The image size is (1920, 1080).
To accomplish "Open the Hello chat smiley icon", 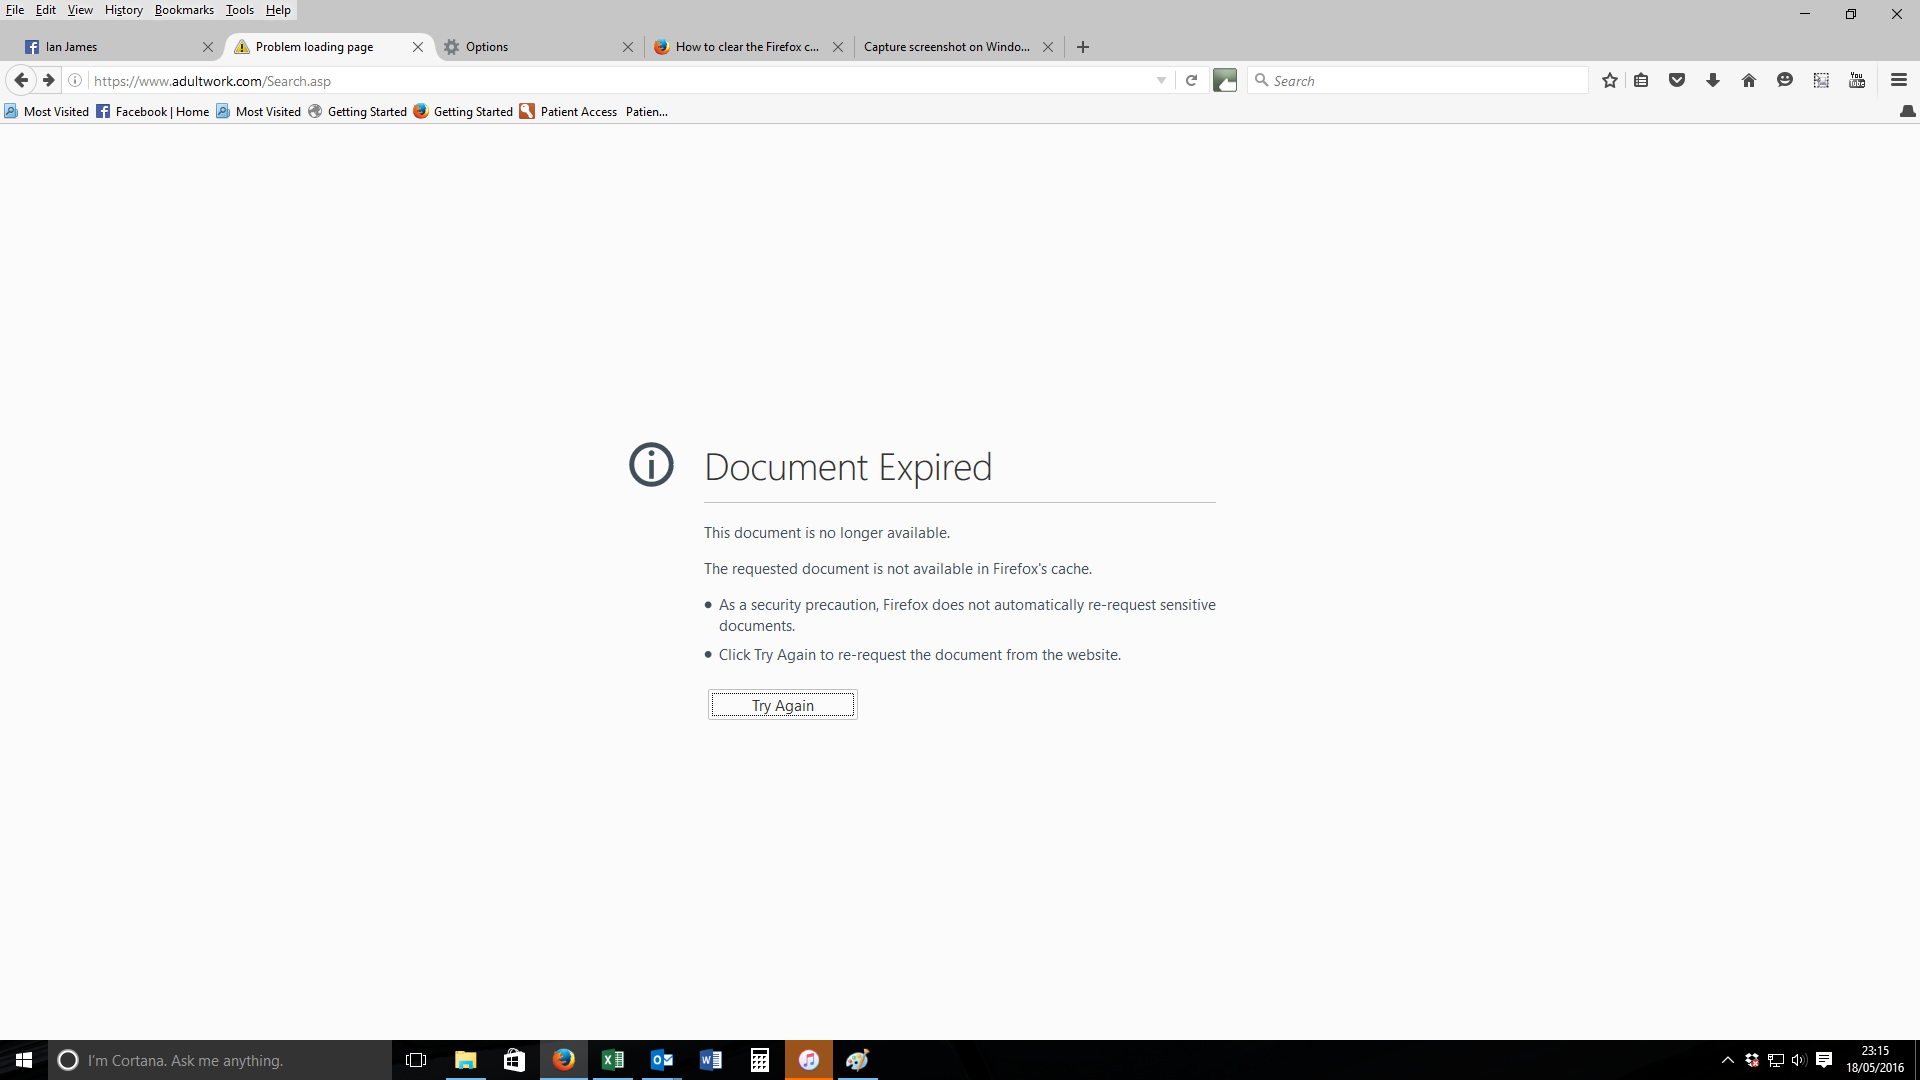I will (x=1785, y=80).
